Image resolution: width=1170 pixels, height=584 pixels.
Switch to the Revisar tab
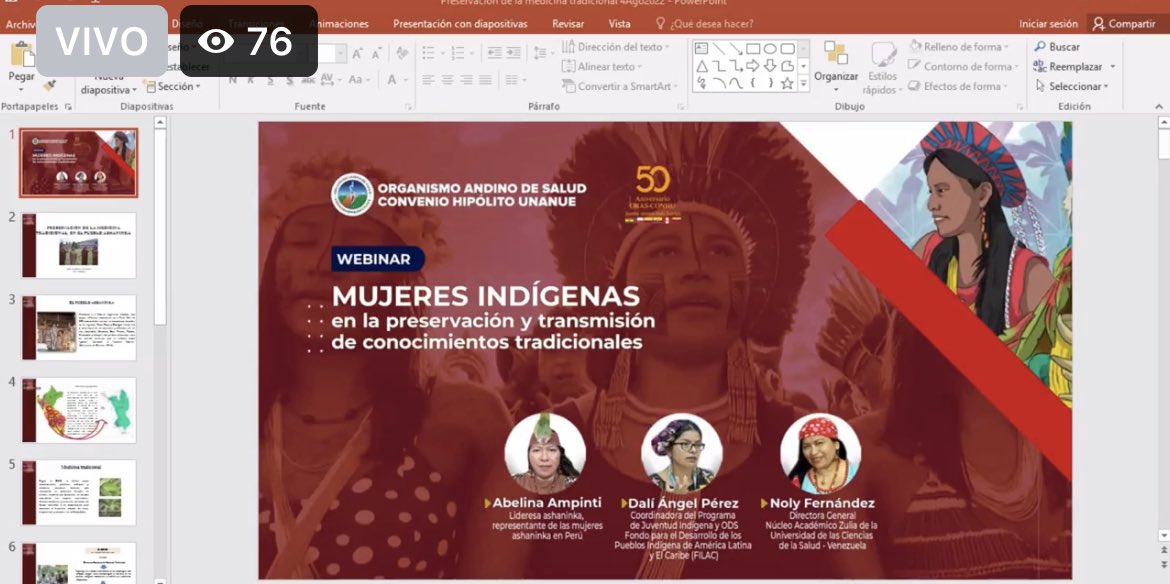pyautogui.click(x=568, y=24)
